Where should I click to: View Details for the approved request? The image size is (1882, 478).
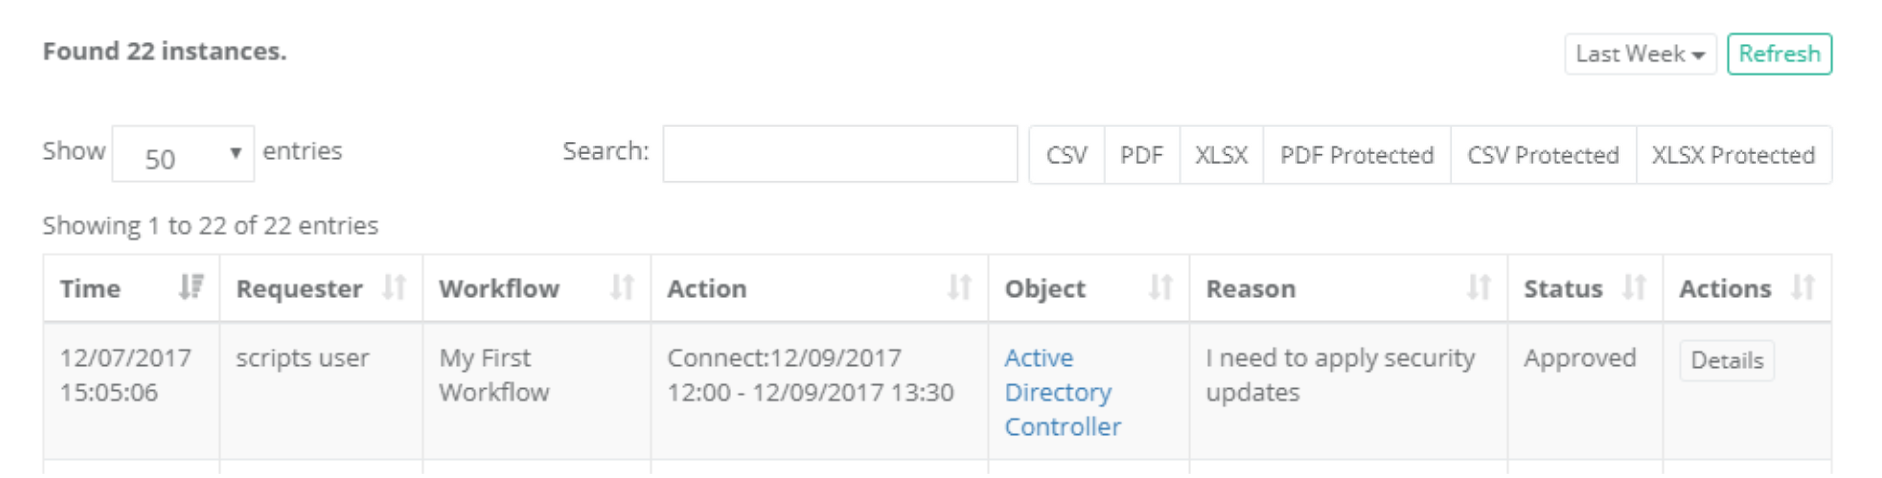1726,361
